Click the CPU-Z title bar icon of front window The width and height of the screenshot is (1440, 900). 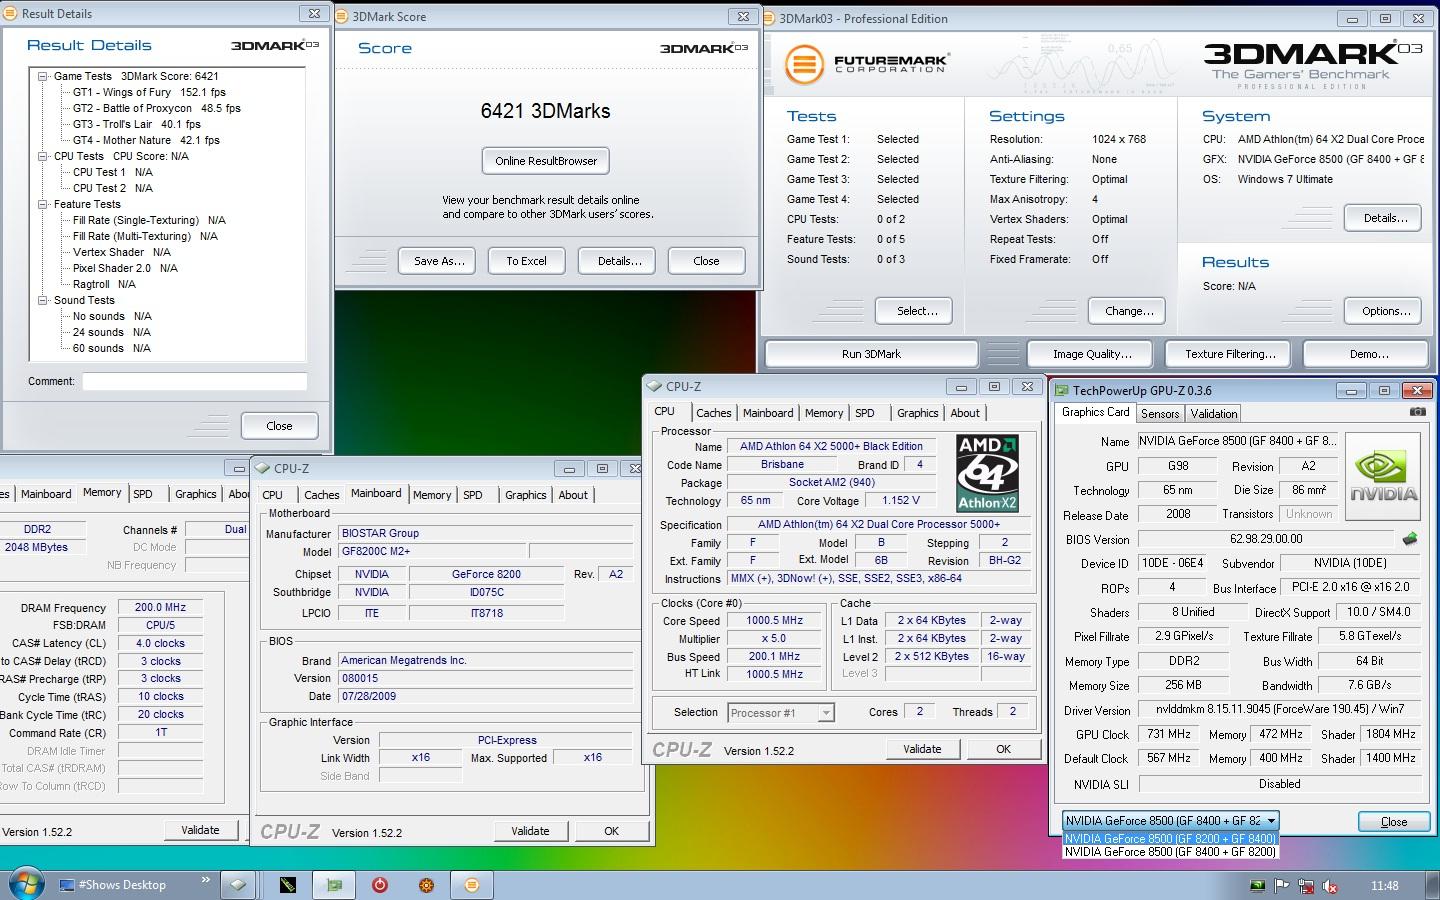click(654, 386)
